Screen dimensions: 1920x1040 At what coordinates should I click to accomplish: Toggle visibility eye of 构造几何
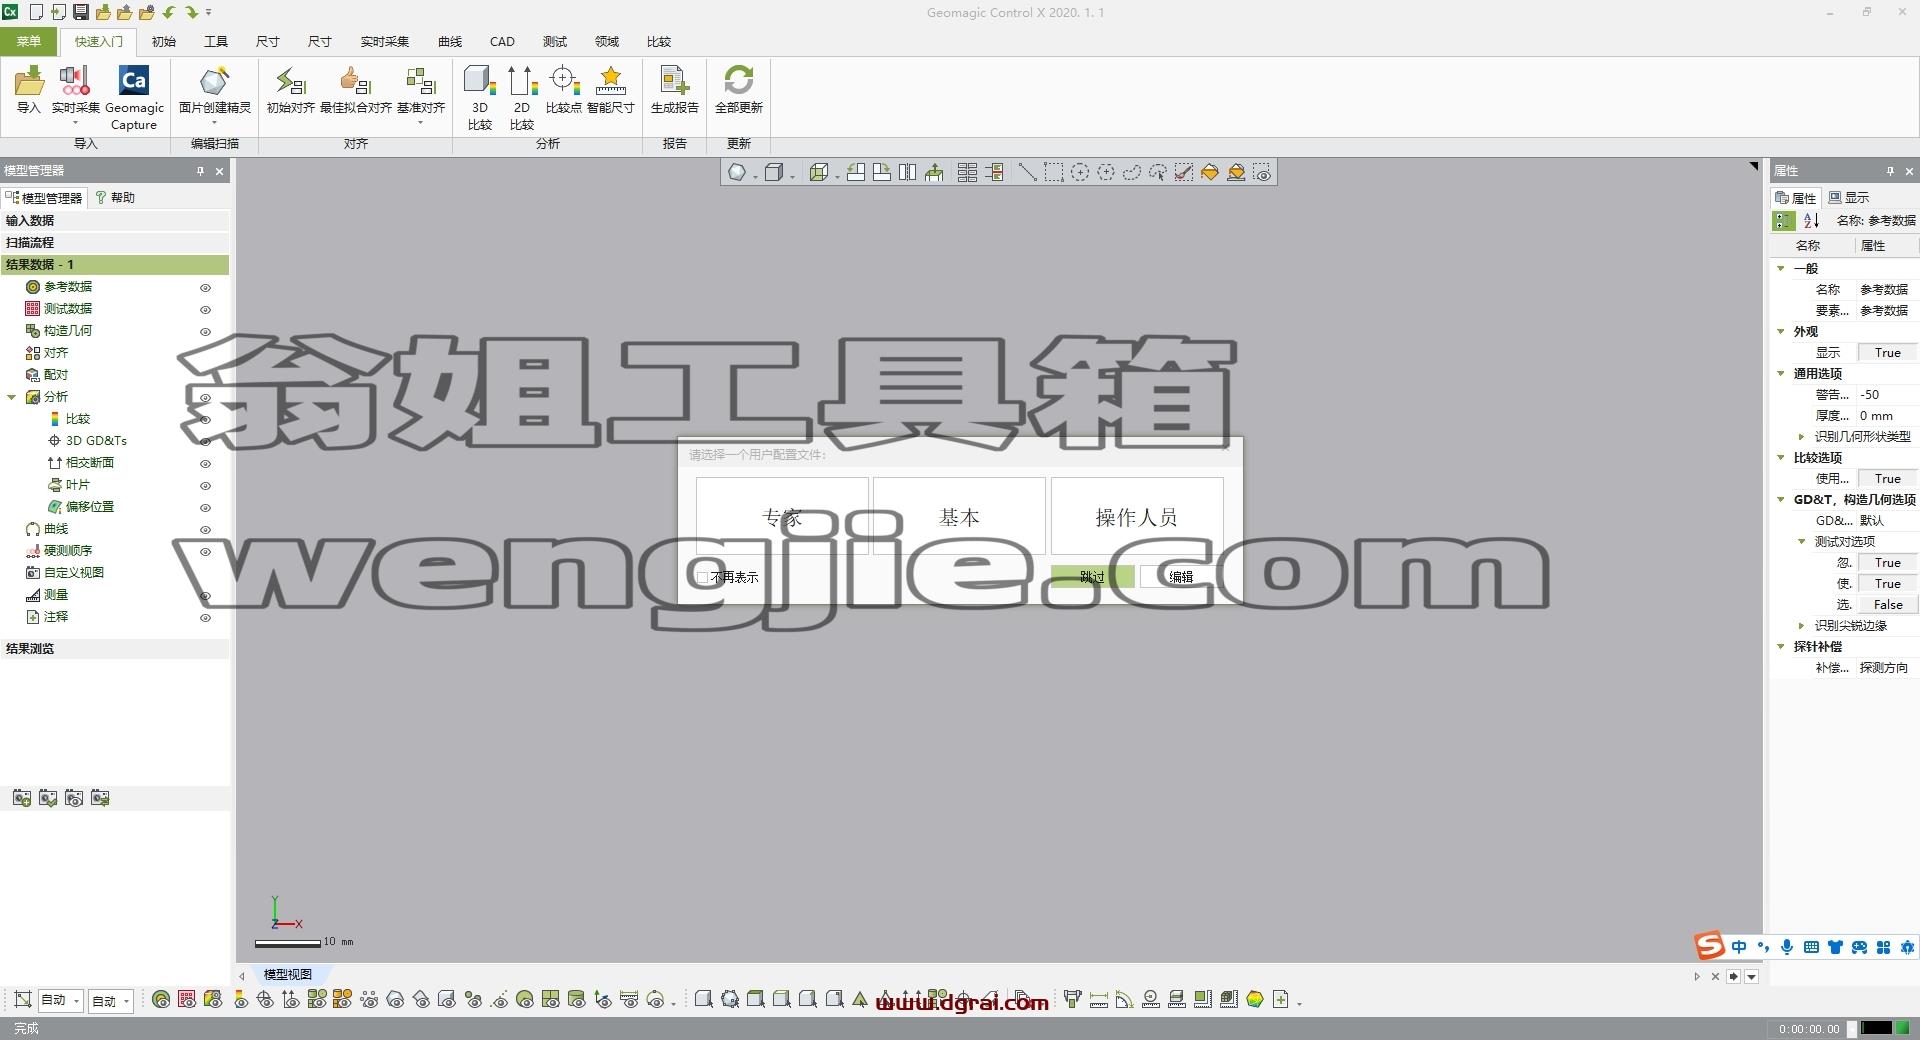206,331
